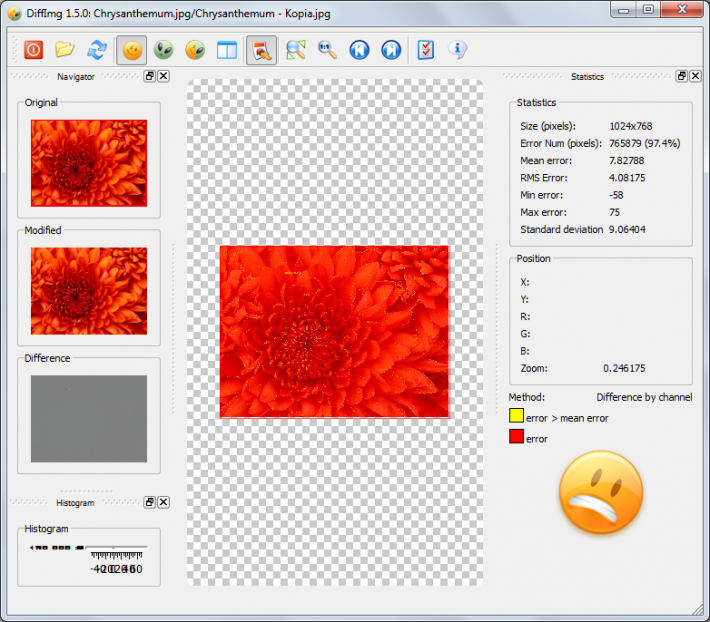Go to previous image pair icon
This screenshot has height=622, width=710.
coord(359,50)
